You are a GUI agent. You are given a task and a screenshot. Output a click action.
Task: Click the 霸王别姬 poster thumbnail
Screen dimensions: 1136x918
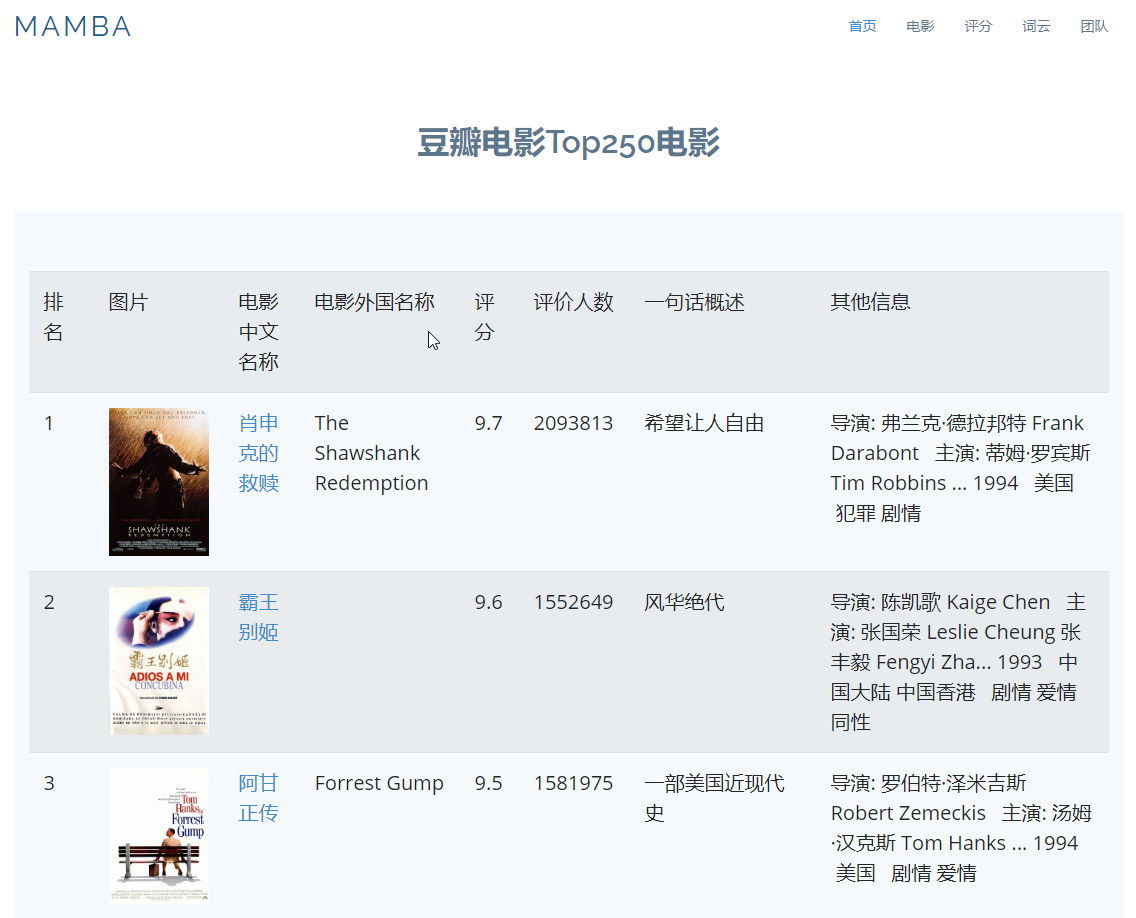pyautogui.click(x=159, y=661)
